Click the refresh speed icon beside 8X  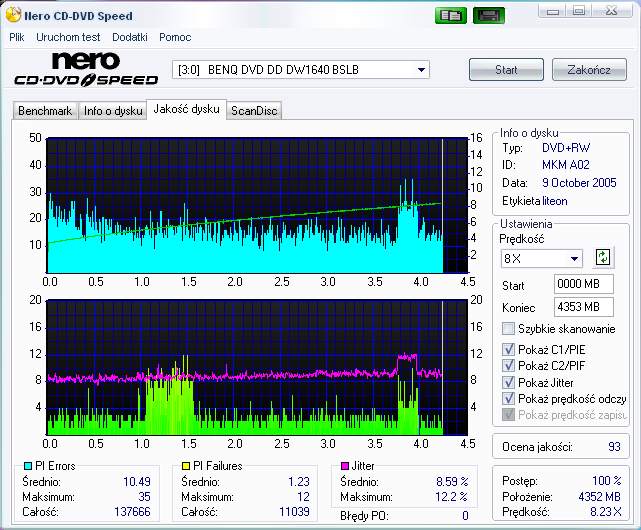click(603, 258)
